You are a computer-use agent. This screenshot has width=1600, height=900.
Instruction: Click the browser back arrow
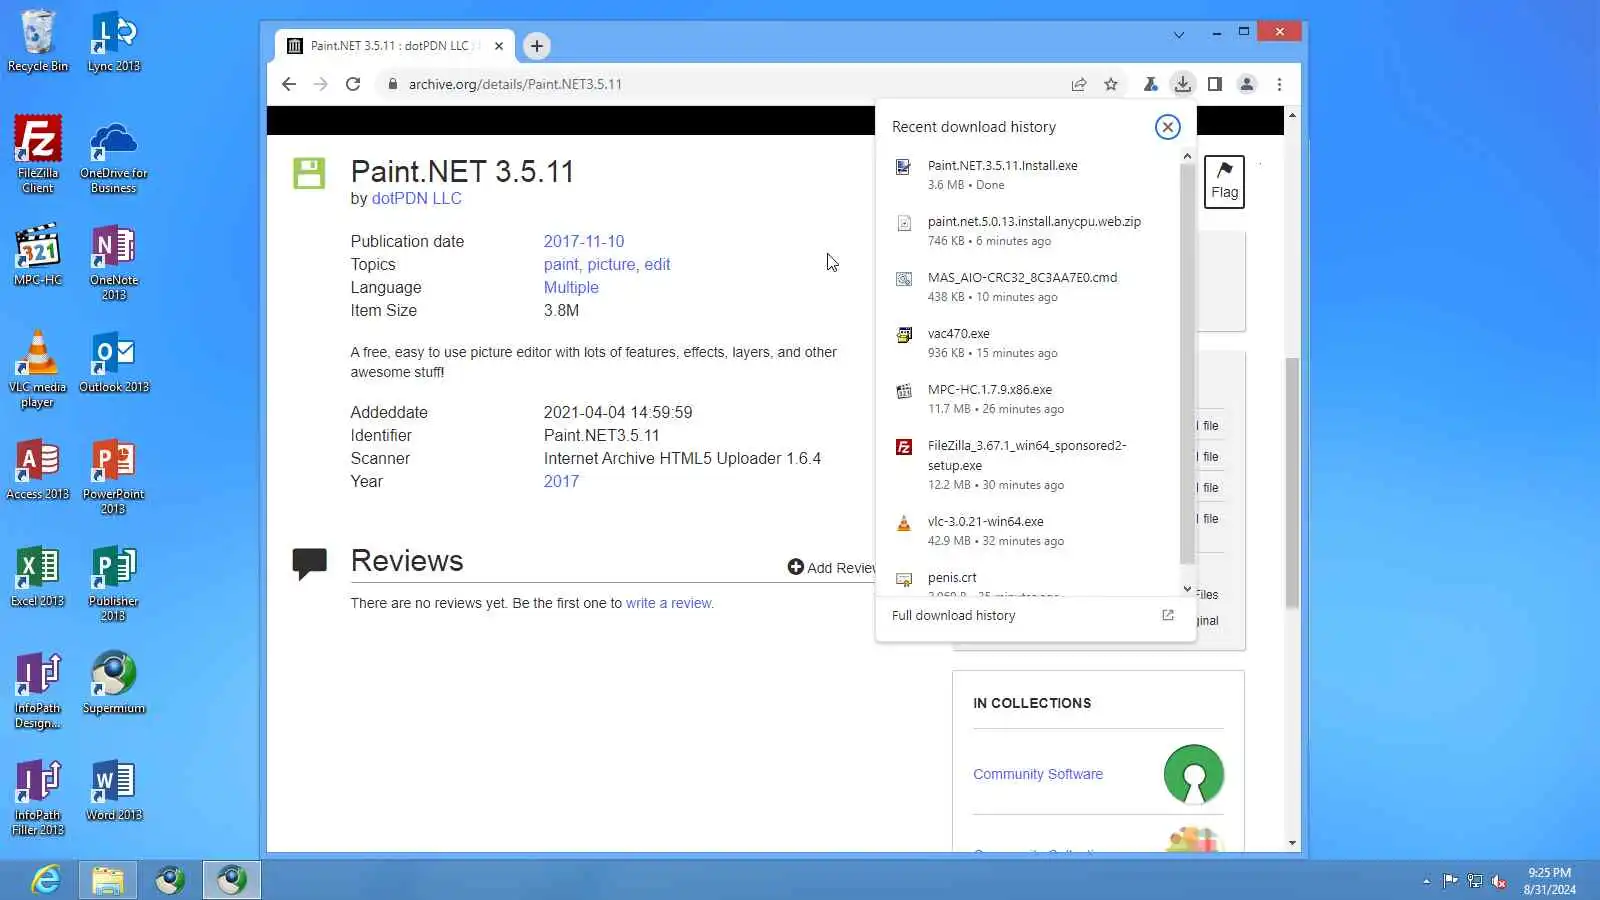289,84
